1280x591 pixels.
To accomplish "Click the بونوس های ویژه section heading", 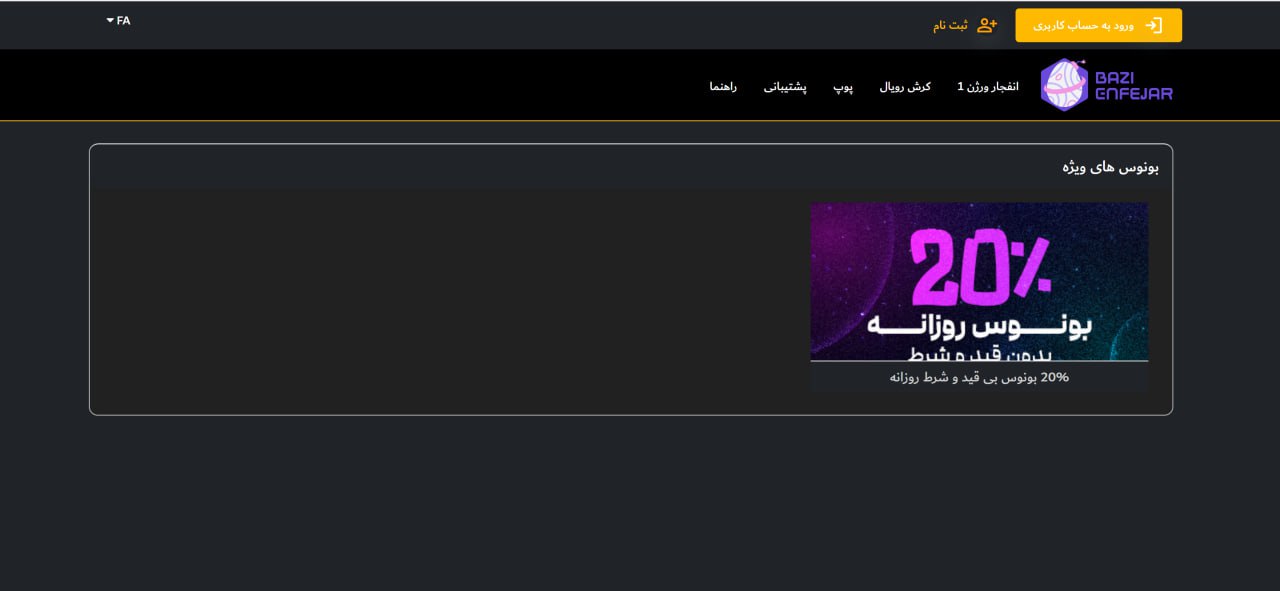I will pos(1110,167).
